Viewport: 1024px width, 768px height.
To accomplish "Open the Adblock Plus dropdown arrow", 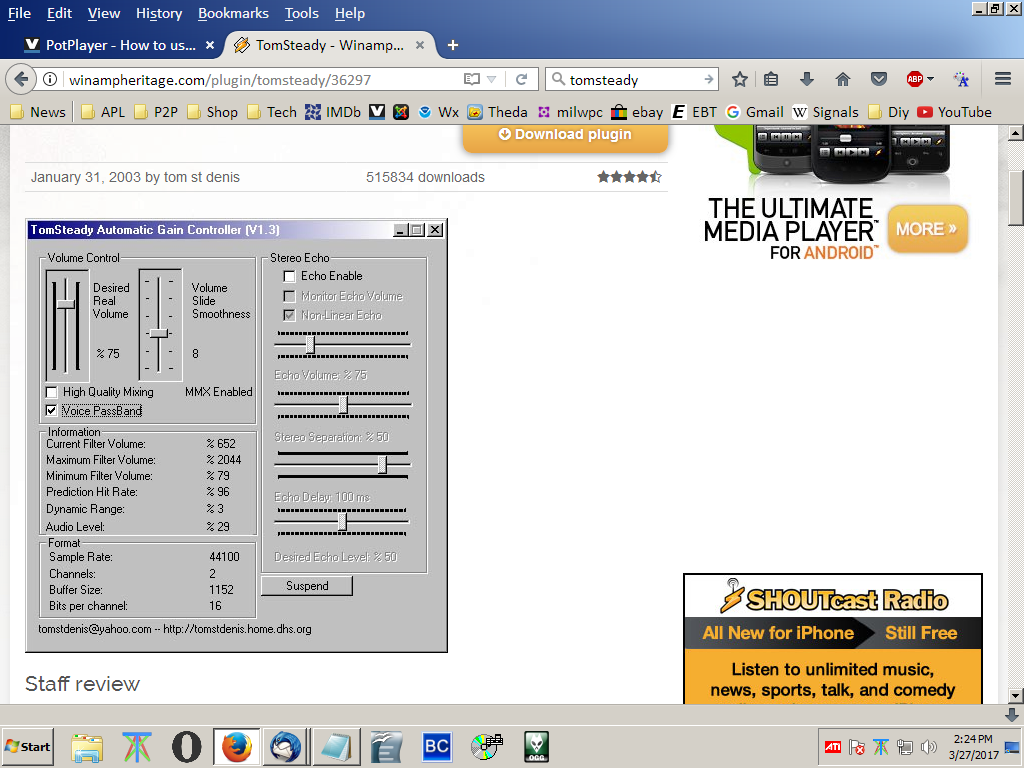I will tap(930, 80).
